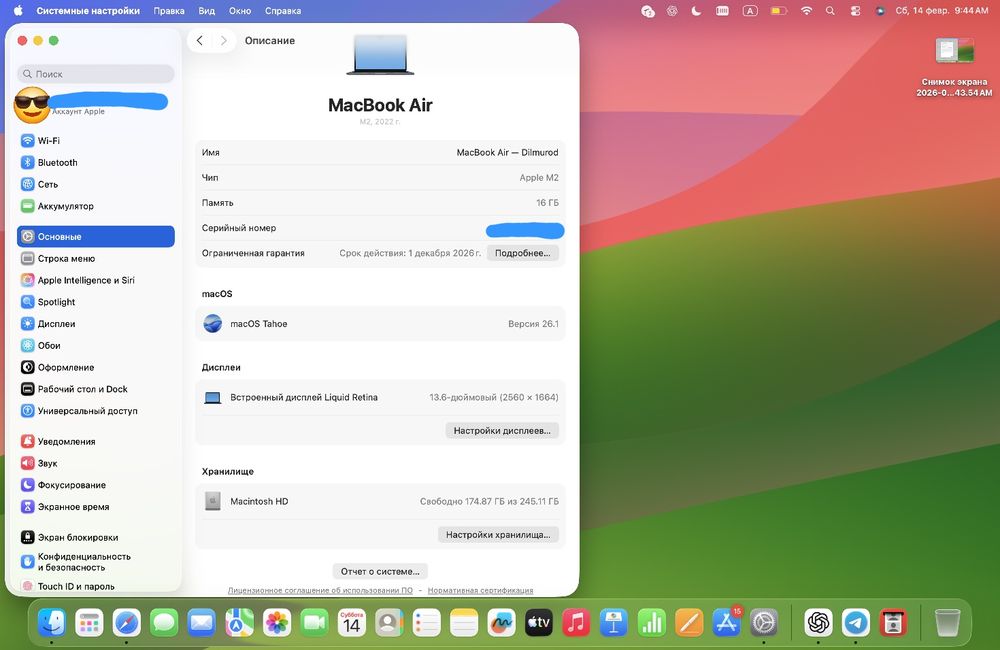Click Настройки дисплеев… button
Screen dimensions: 1000x650
tap(502, 431)
